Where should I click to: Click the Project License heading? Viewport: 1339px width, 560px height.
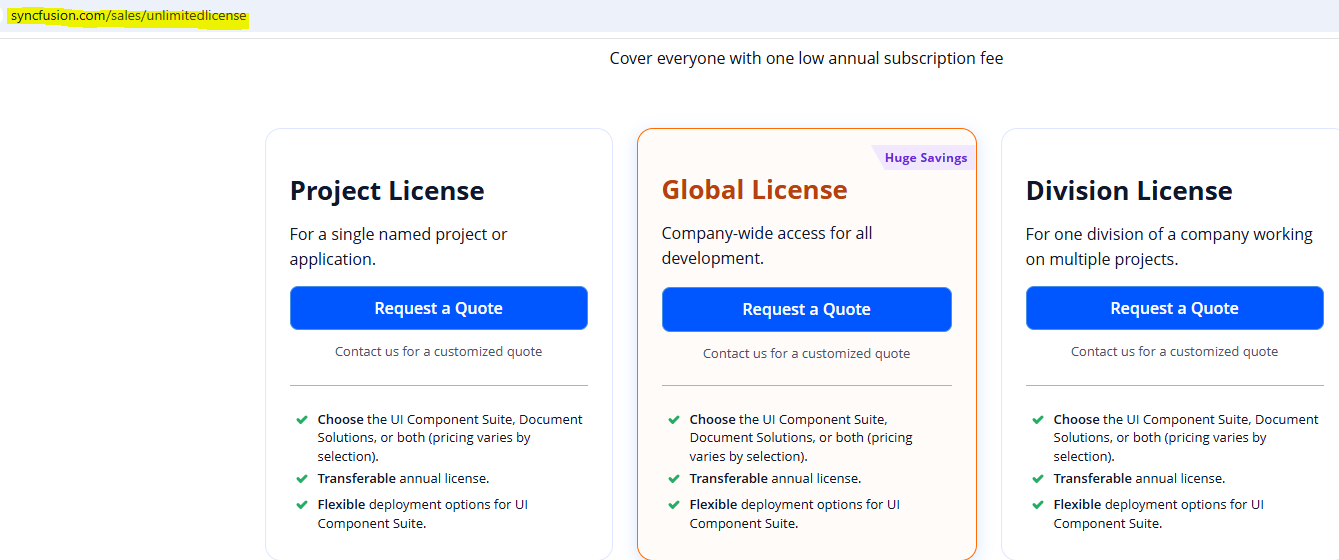[x=387, y=191]
